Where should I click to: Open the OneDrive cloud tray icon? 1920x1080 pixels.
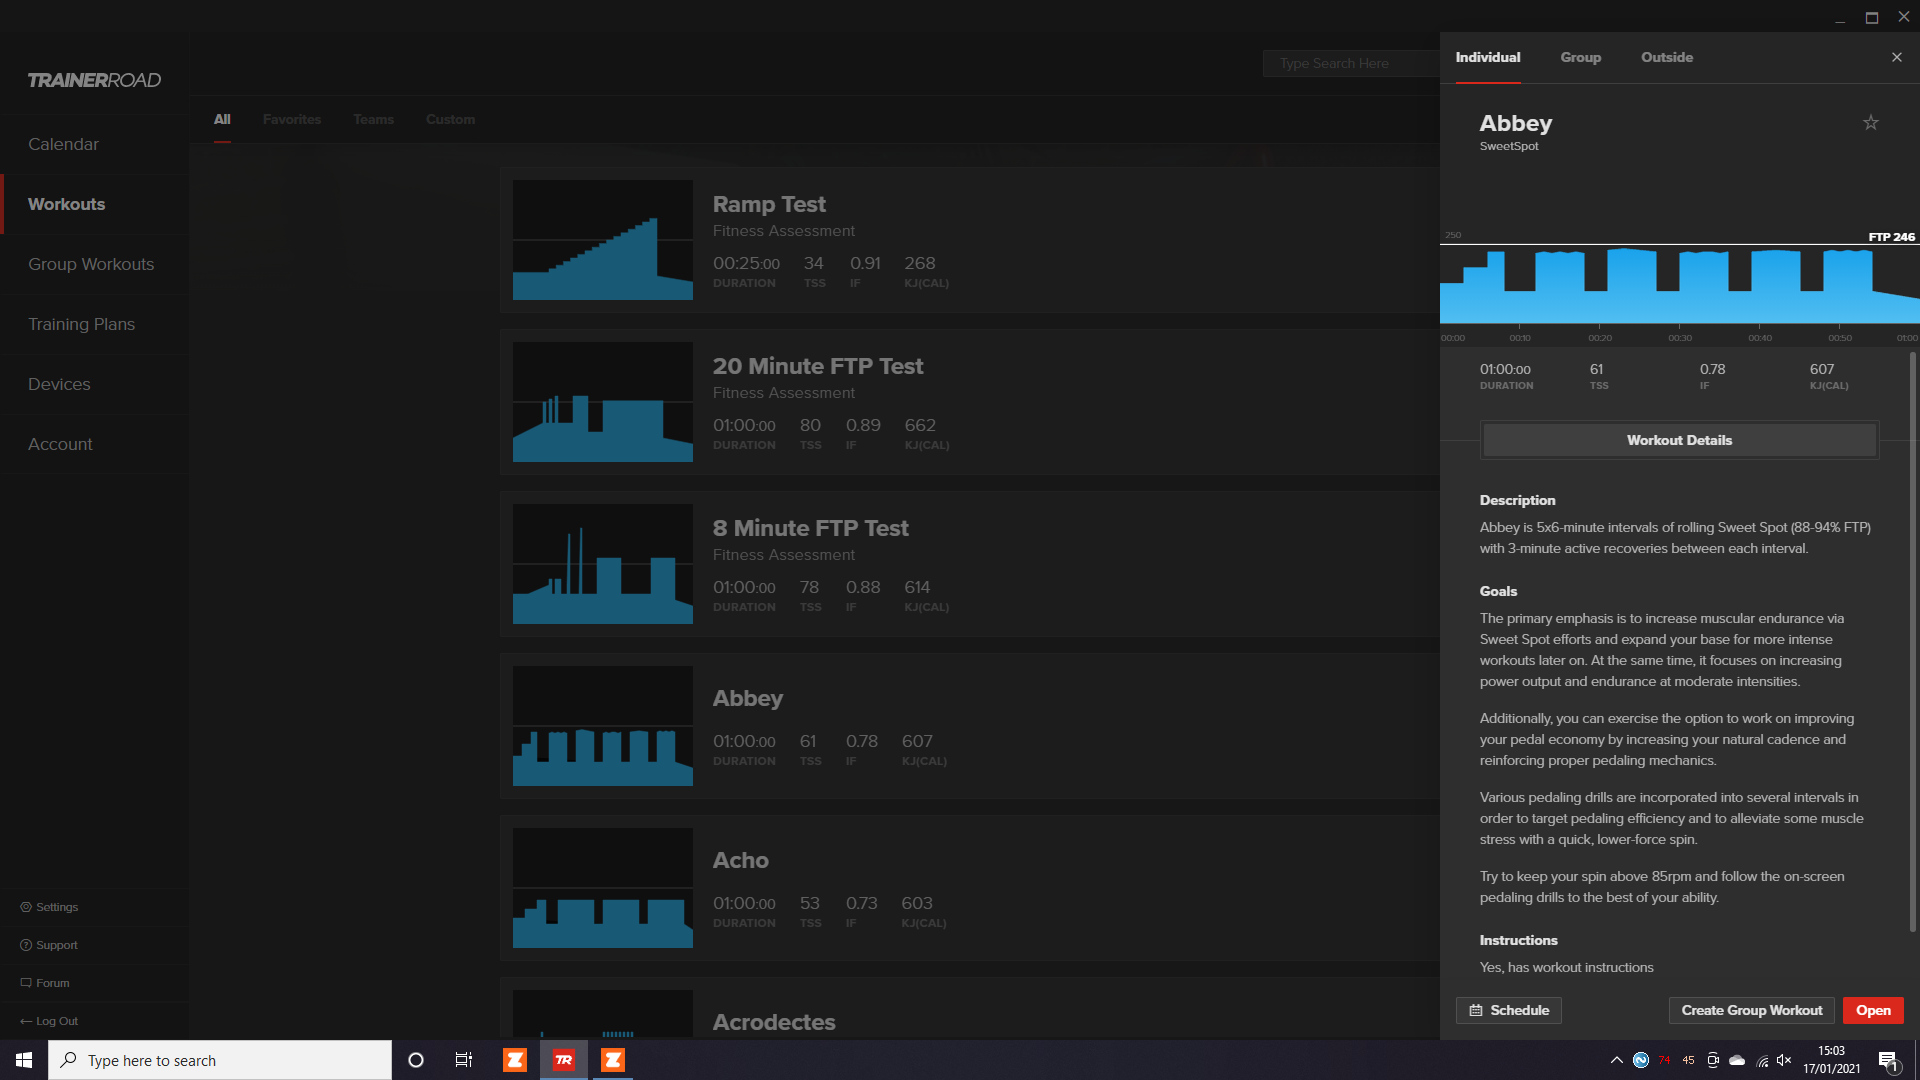1737,1060
